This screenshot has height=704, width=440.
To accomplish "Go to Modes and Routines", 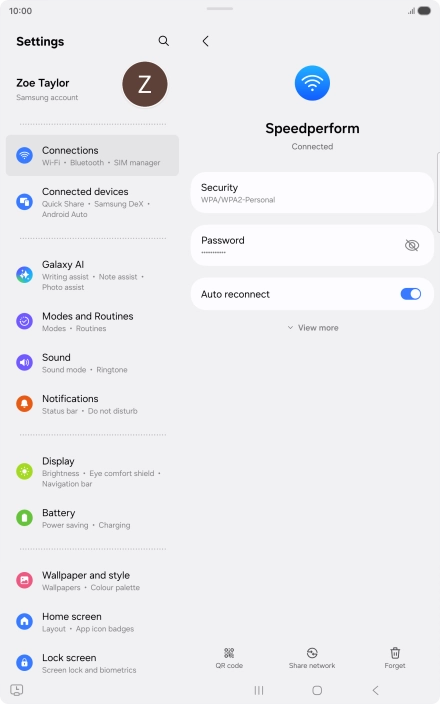I will (92, 321).
